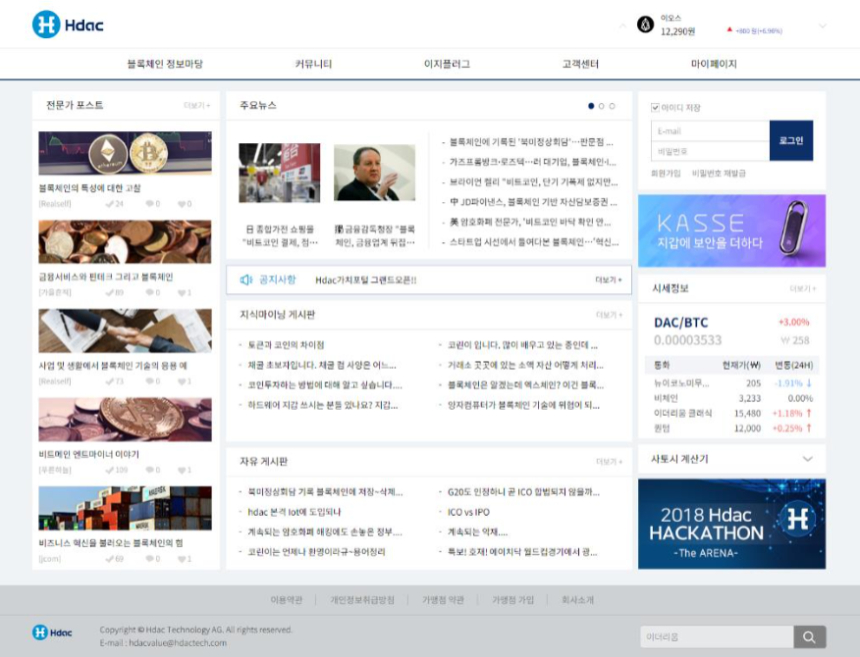Toggle the 아이디 저장 checkbox

(656, 108)
